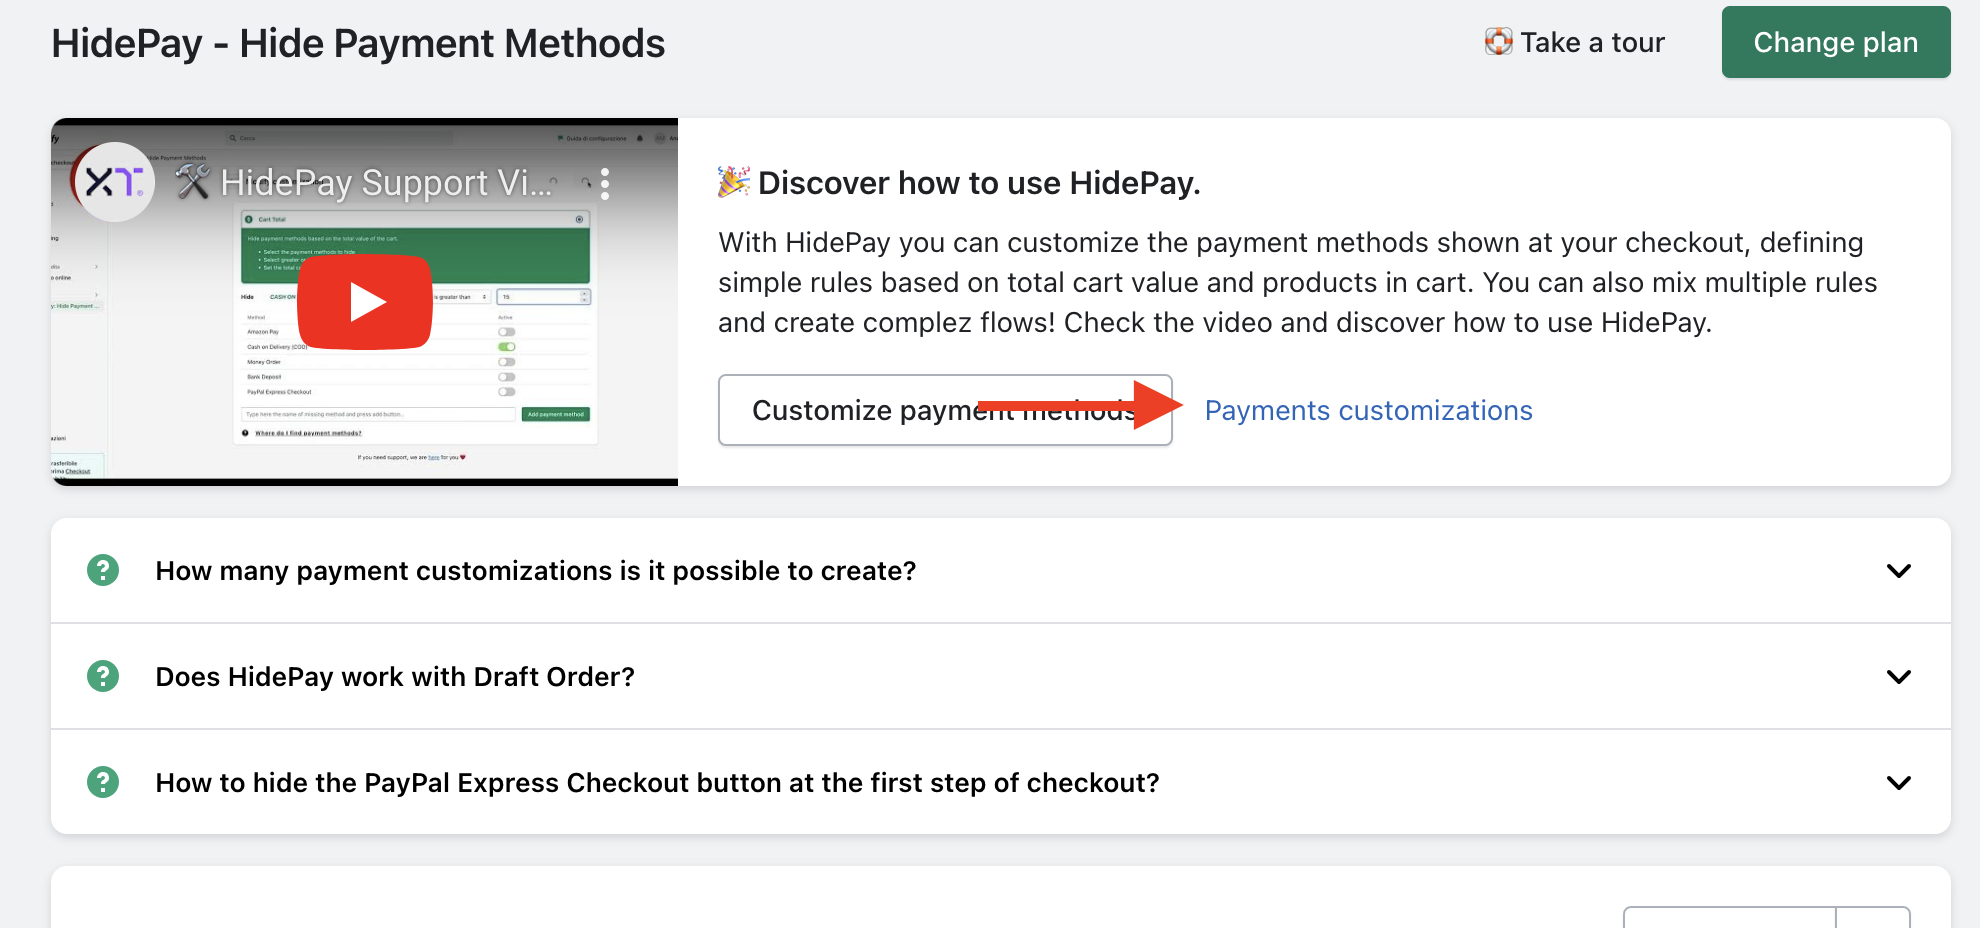Screen dimensions: 1980x928
Task: Expand the PayPal Express Checkout question chevron
Action: tap(1898, 783)
